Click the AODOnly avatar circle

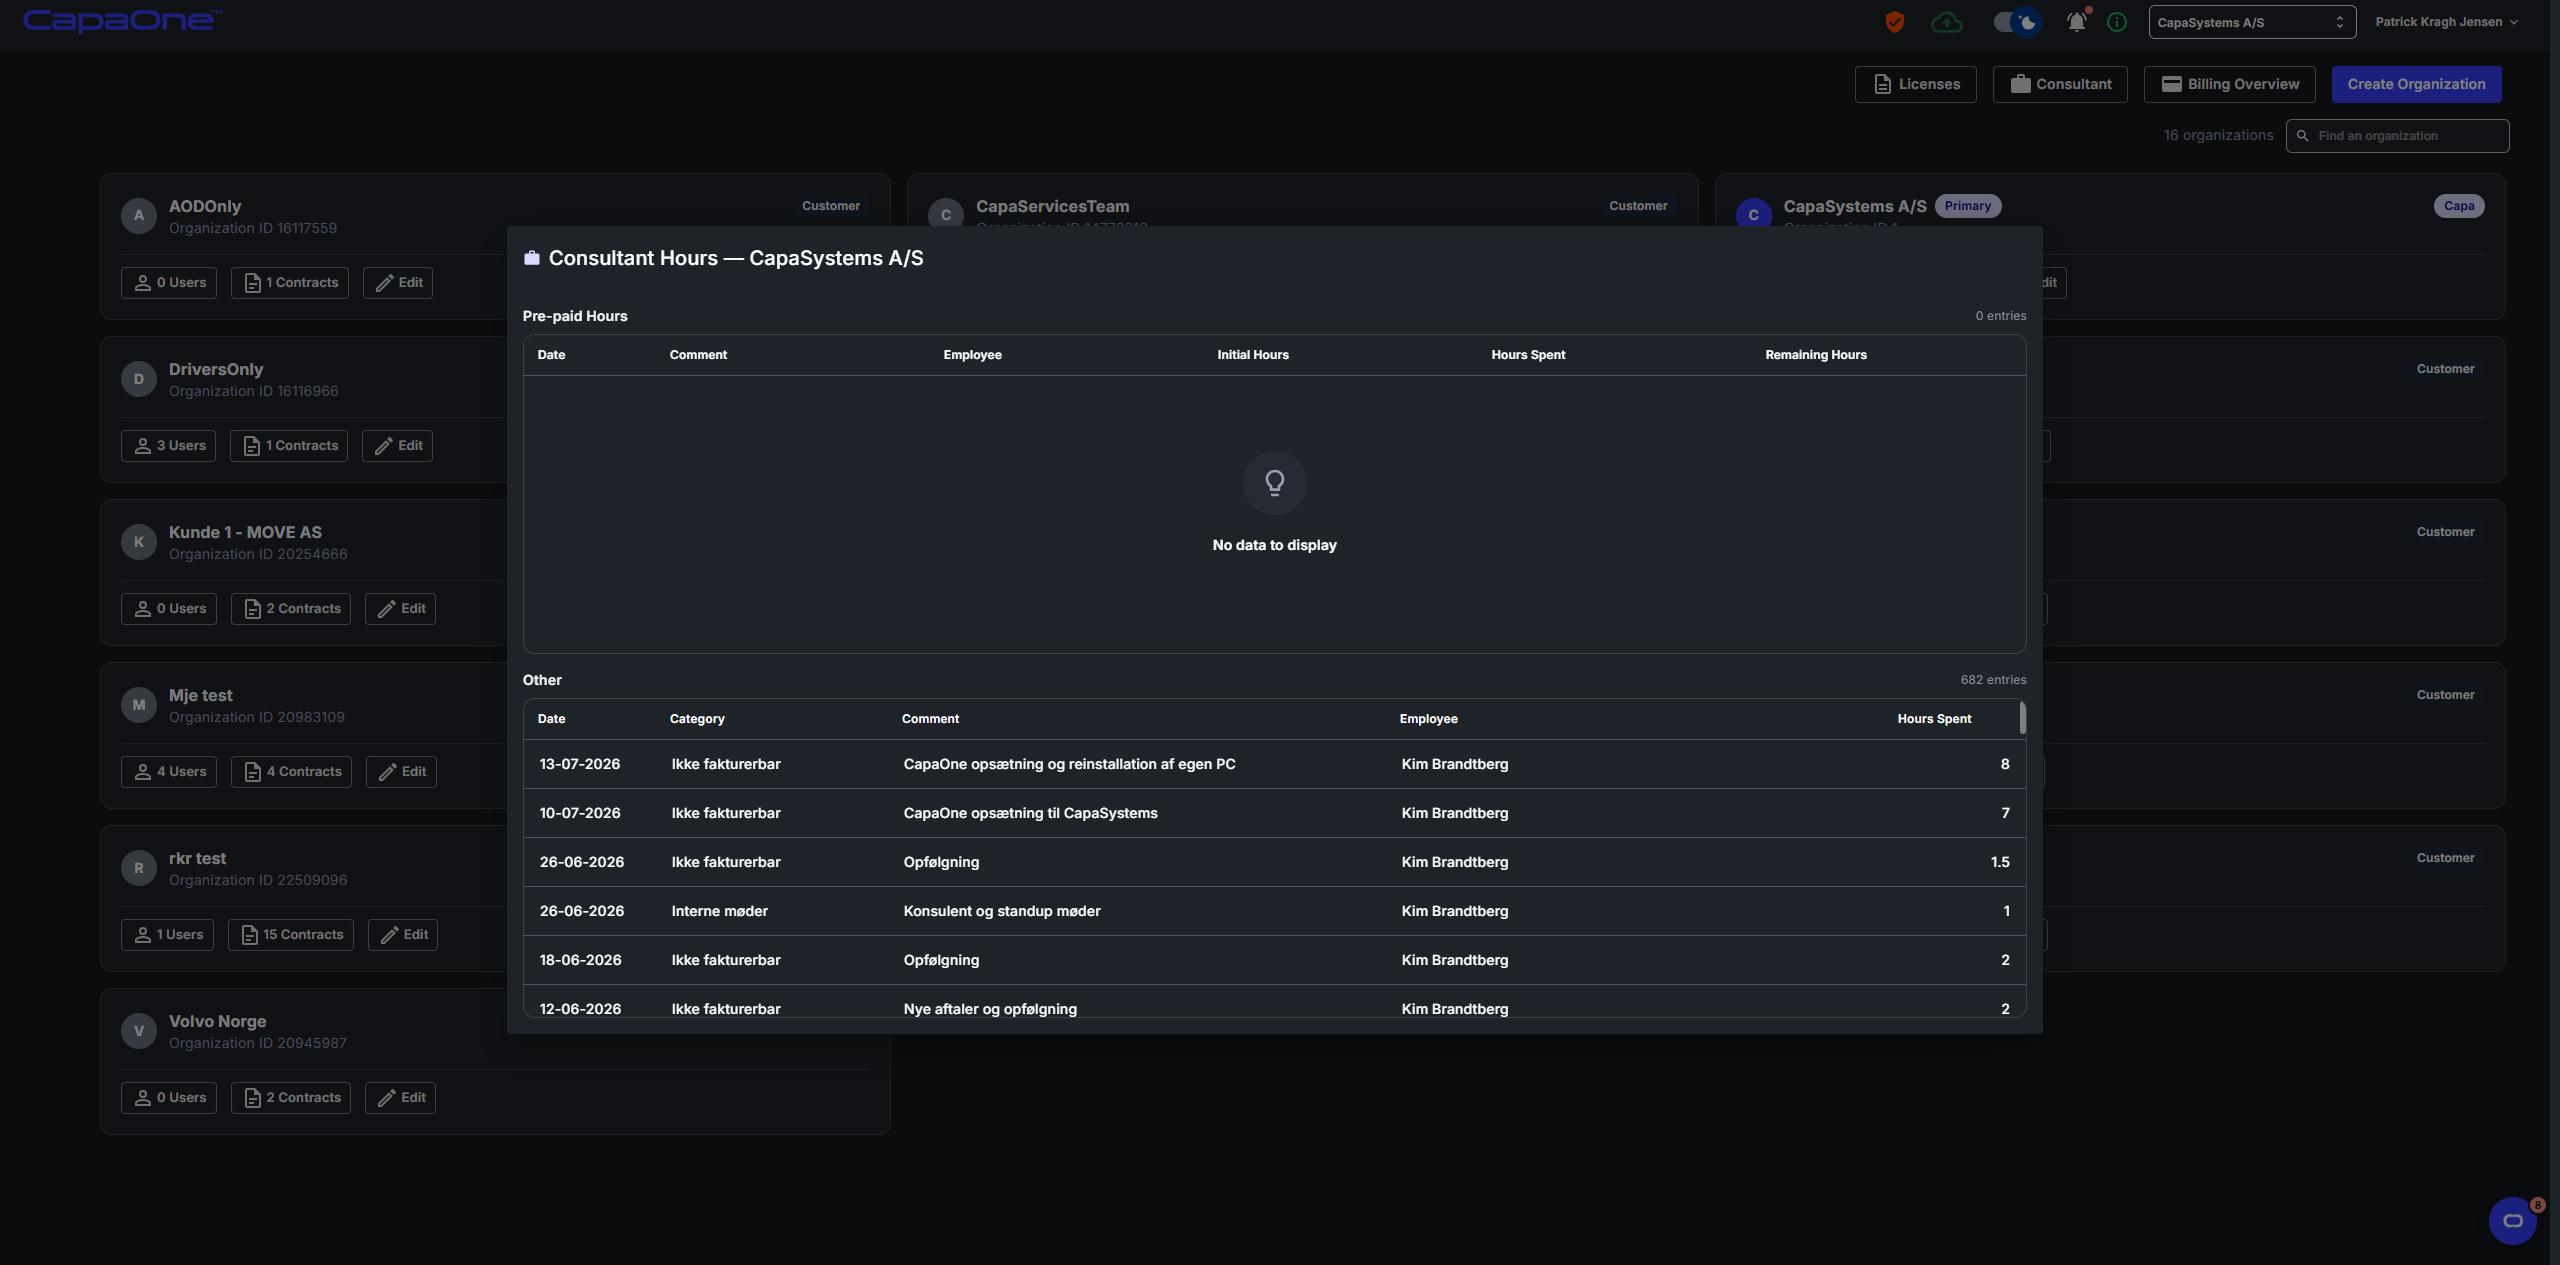click(139, 216)
